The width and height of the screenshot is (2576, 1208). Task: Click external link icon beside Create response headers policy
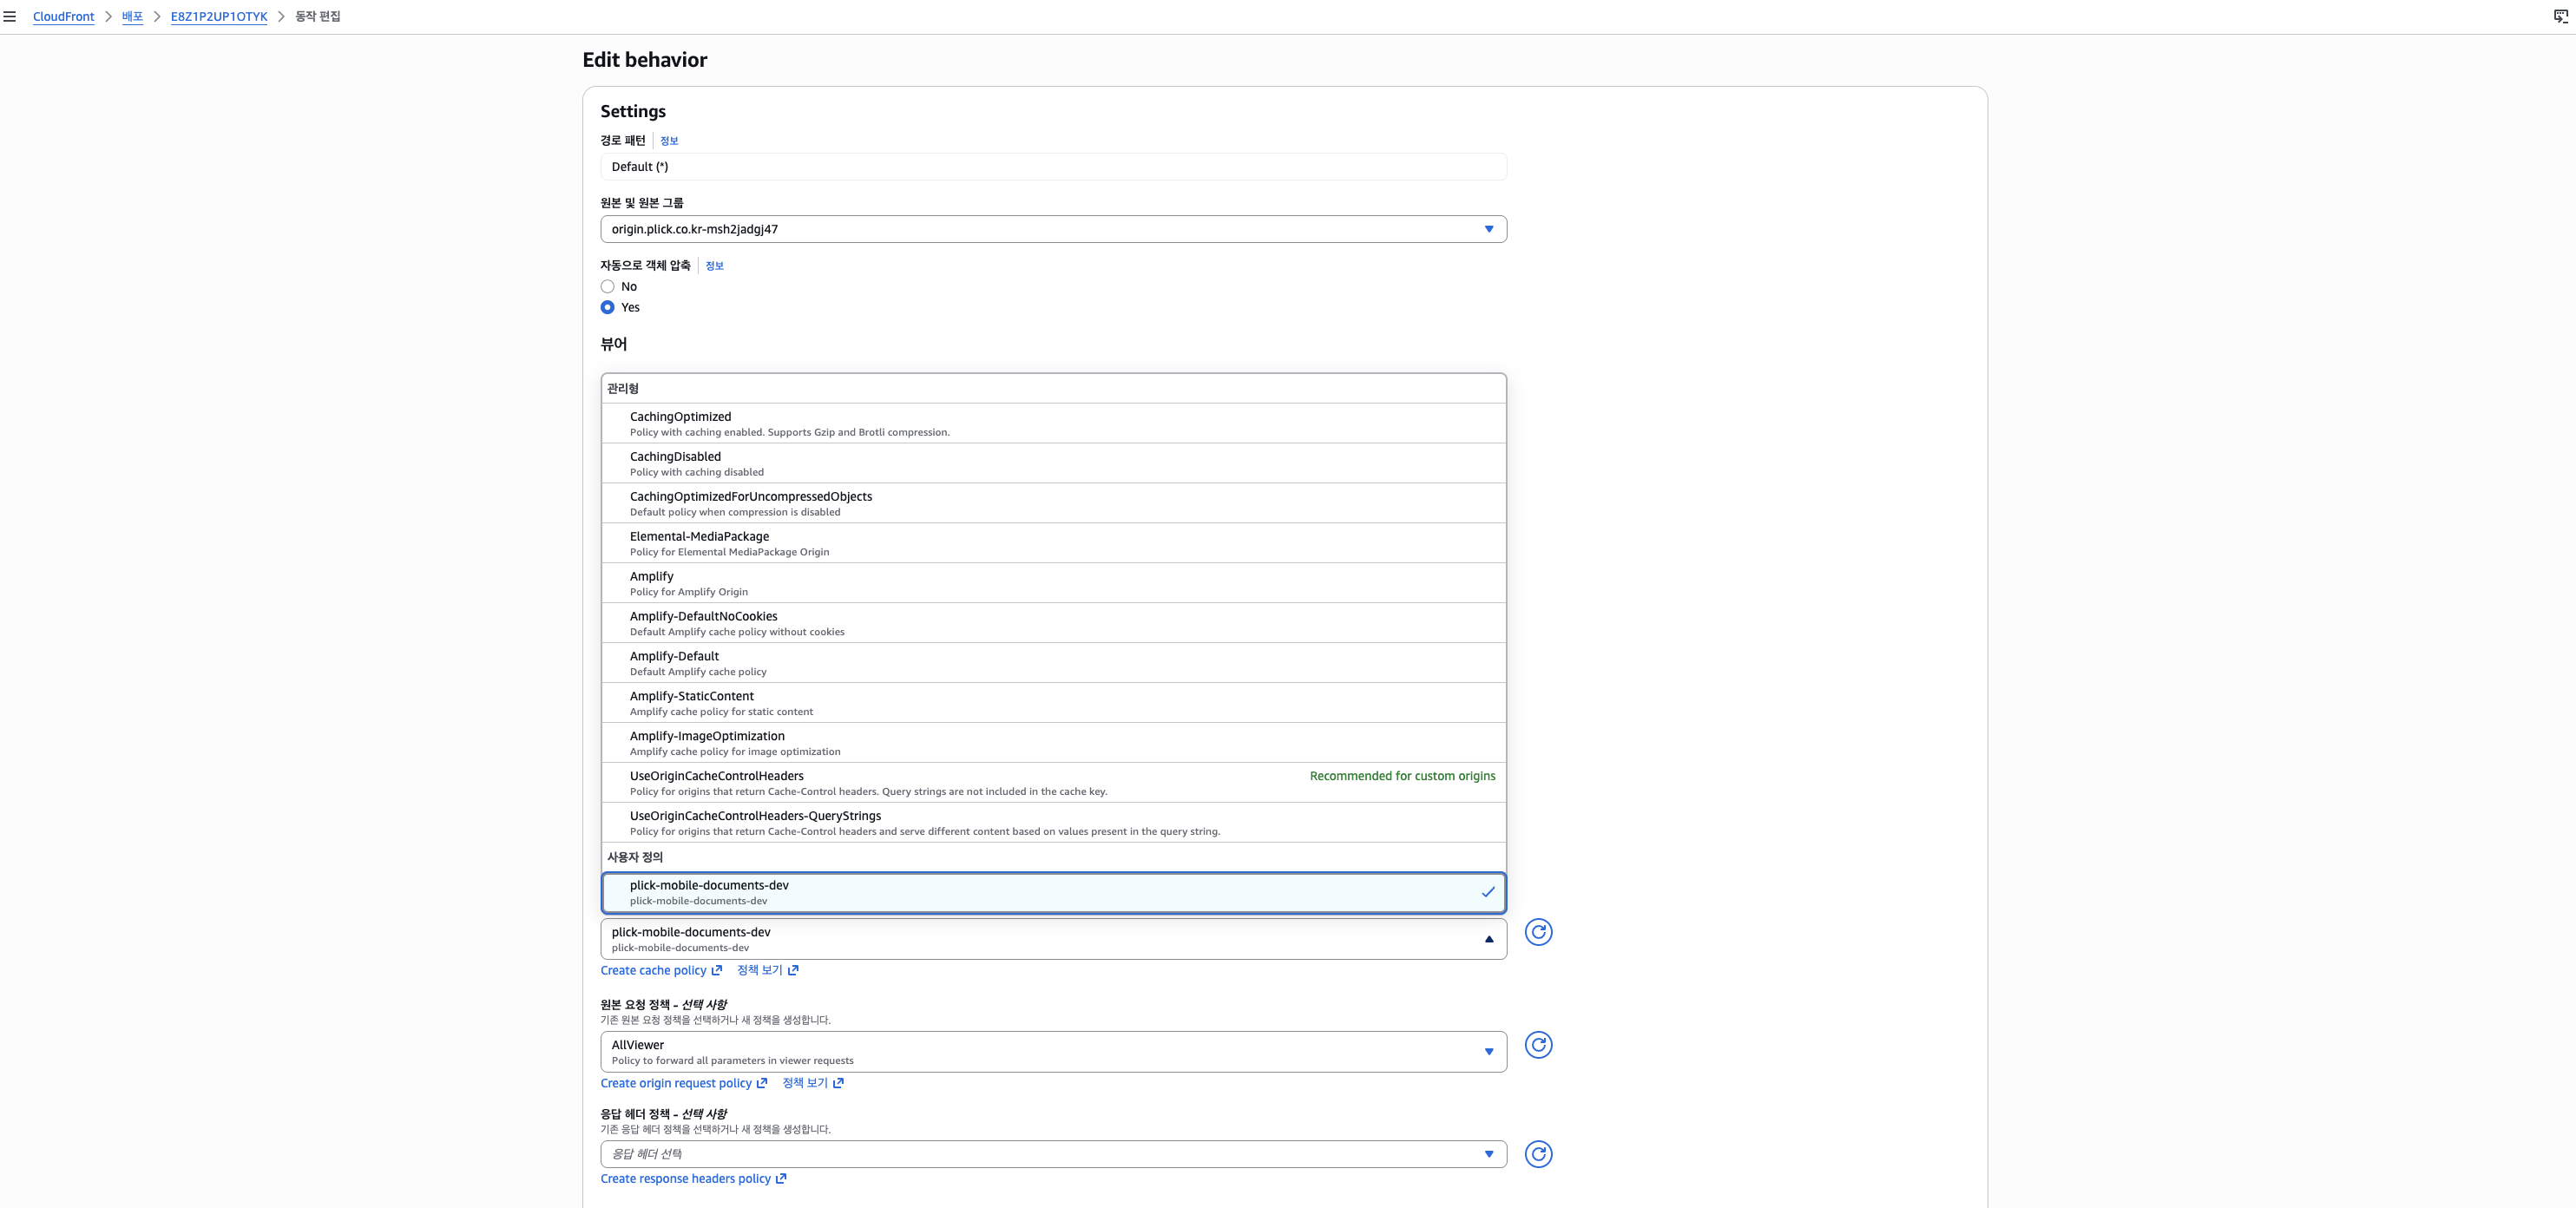pos(781,1179)
